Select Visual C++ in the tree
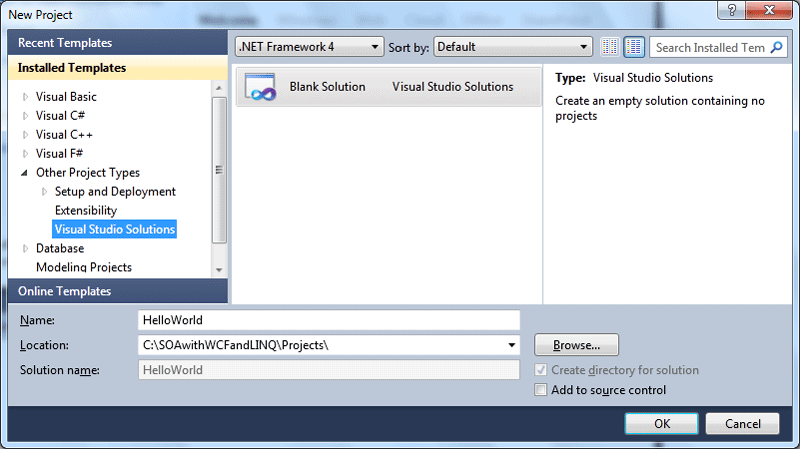The image size is (800, 449). click(x=64, y=135)
